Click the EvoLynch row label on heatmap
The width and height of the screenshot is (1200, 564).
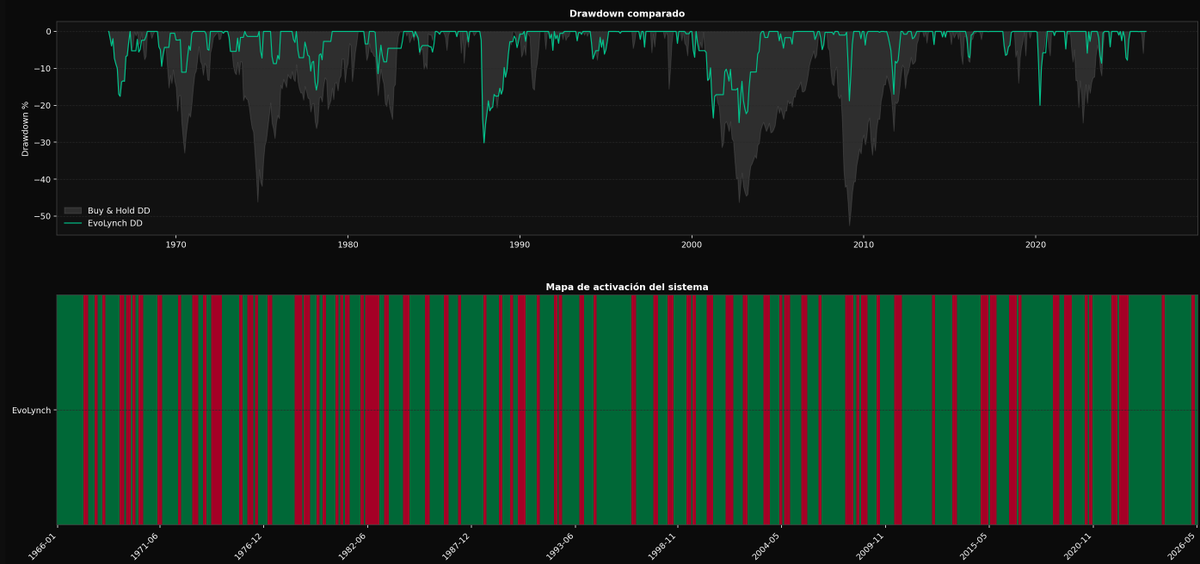(31, 410)
